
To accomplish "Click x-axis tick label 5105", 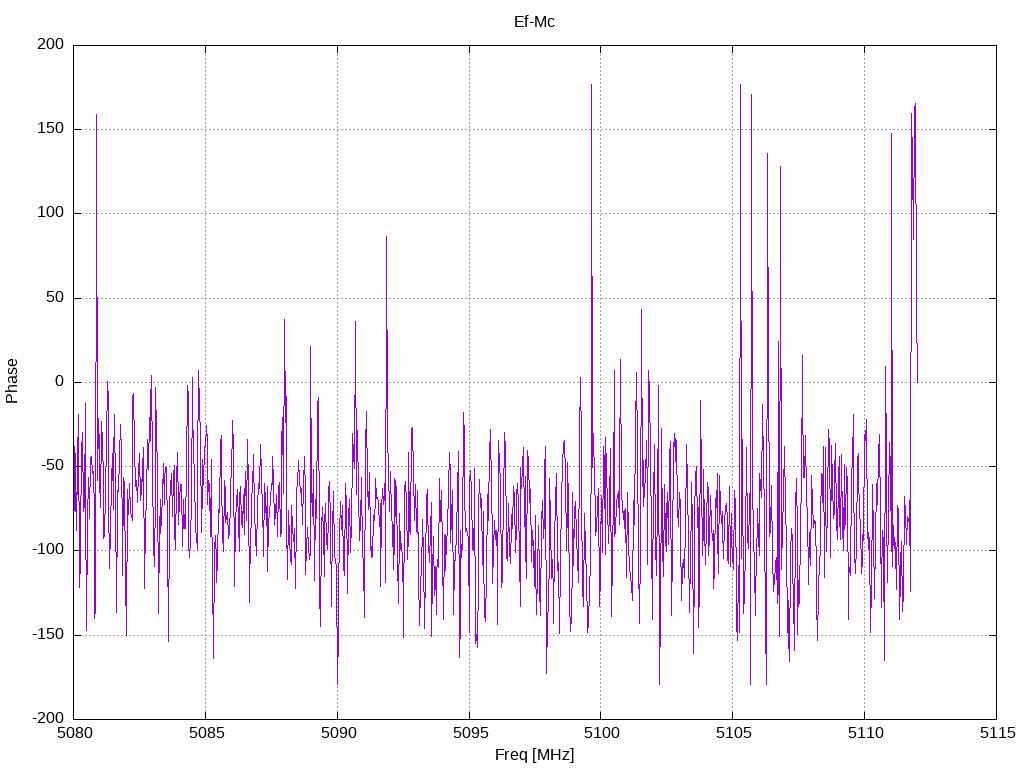I will (x=733, y=733).
